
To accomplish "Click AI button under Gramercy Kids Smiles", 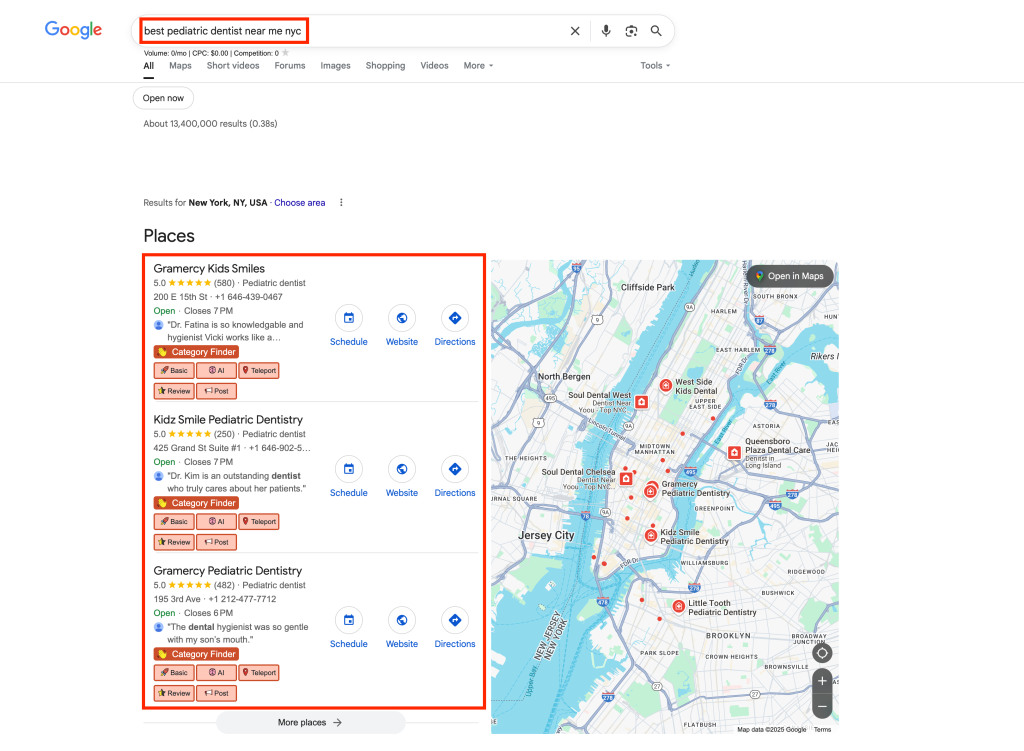I will (216, 370).
